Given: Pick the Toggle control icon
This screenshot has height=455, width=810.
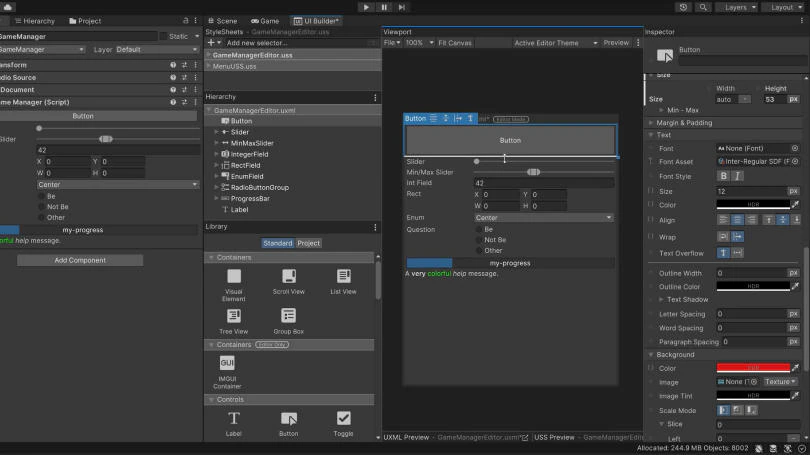Looking at the screenshot, I should (x=344, y=418).
